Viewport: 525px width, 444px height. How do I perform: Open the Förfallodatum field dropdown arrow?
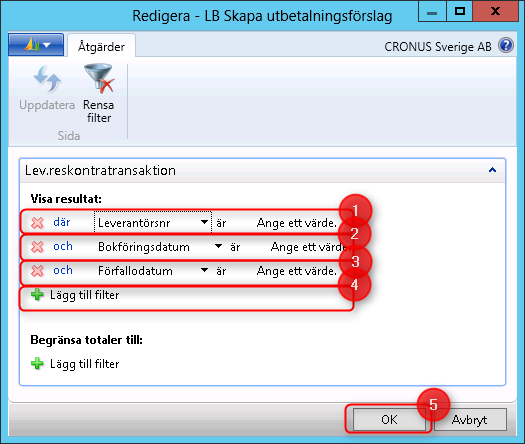point(204,270)
